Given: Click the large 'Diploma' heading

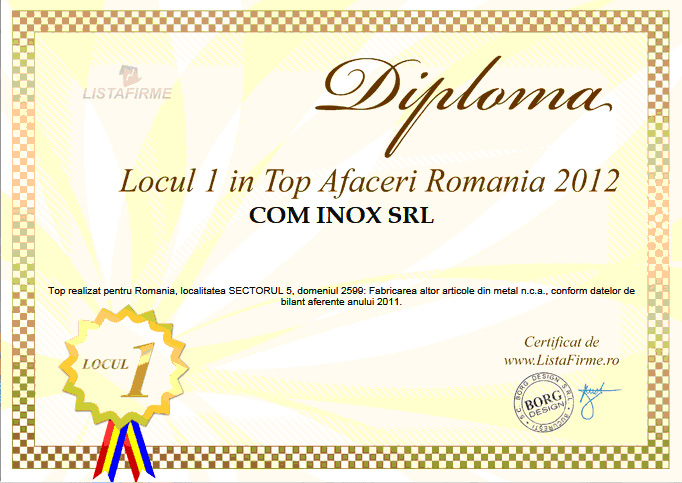Looking at the screenshot, I should point(463,106).
